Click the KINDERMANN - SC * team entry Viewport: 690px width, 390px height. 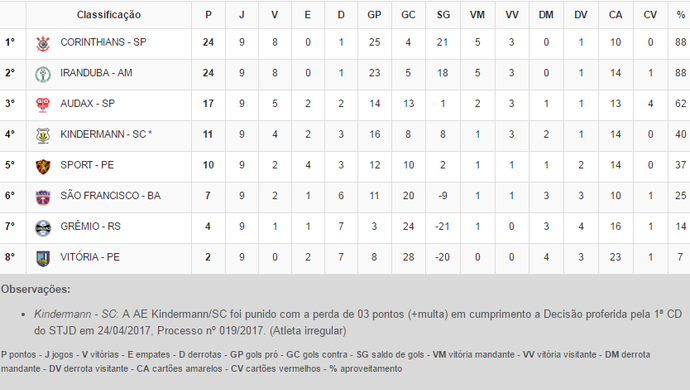point(106,134)
